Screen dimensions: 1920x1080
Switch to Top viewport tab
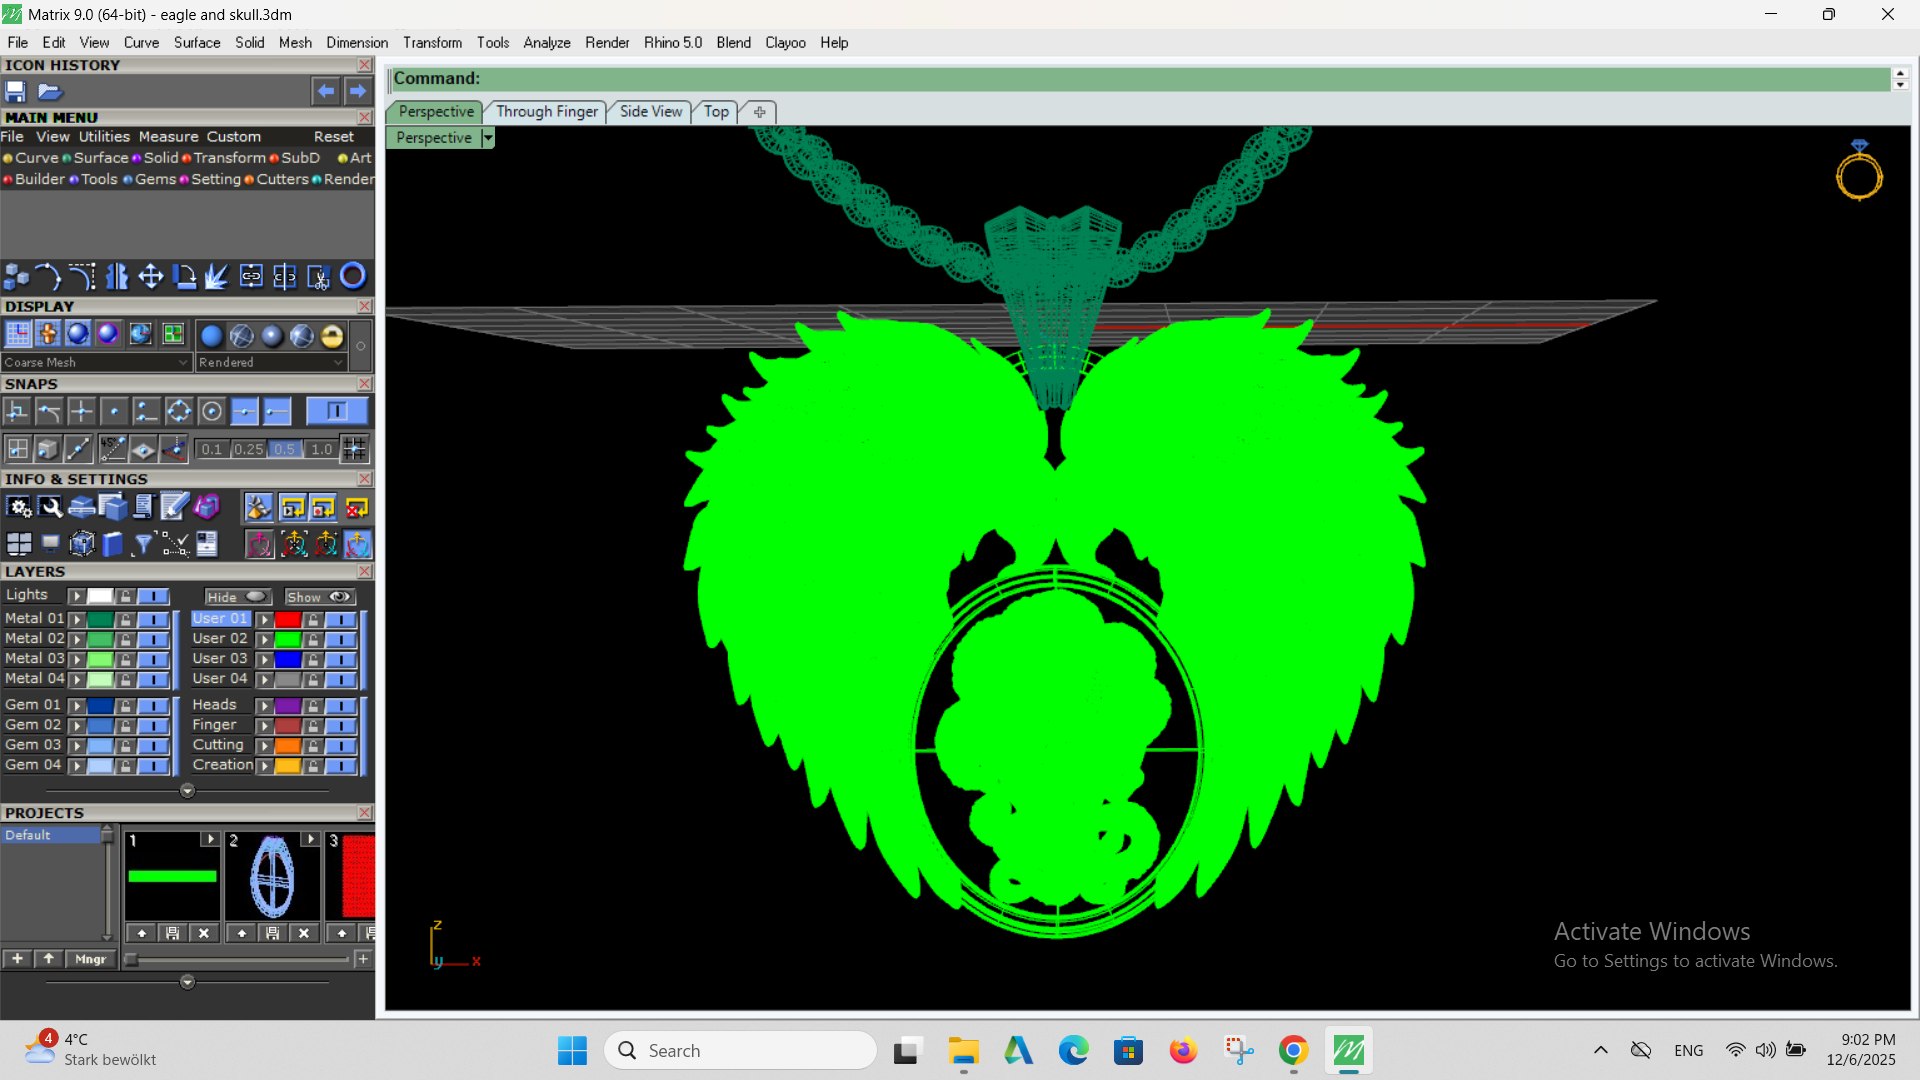pyautogui.click(x=716, y=111)
